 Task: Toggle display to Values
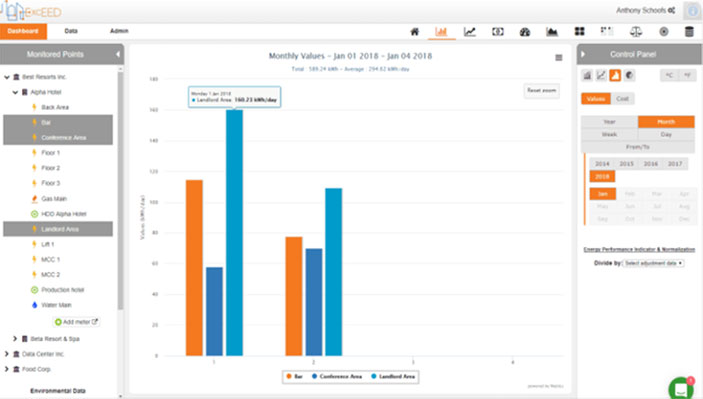pyautogui.click(x=596, y=99)
